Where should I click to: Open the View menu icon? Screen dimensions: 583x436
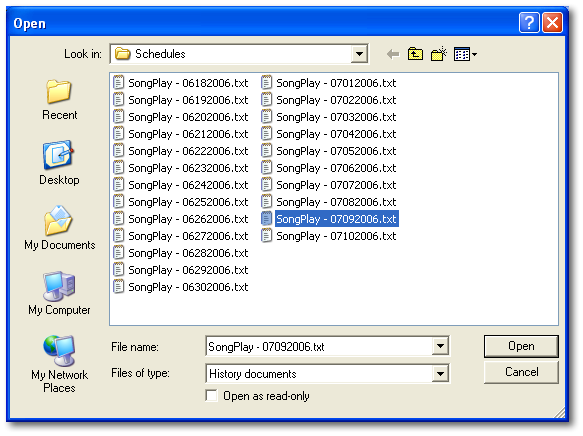tap(465, 54)
